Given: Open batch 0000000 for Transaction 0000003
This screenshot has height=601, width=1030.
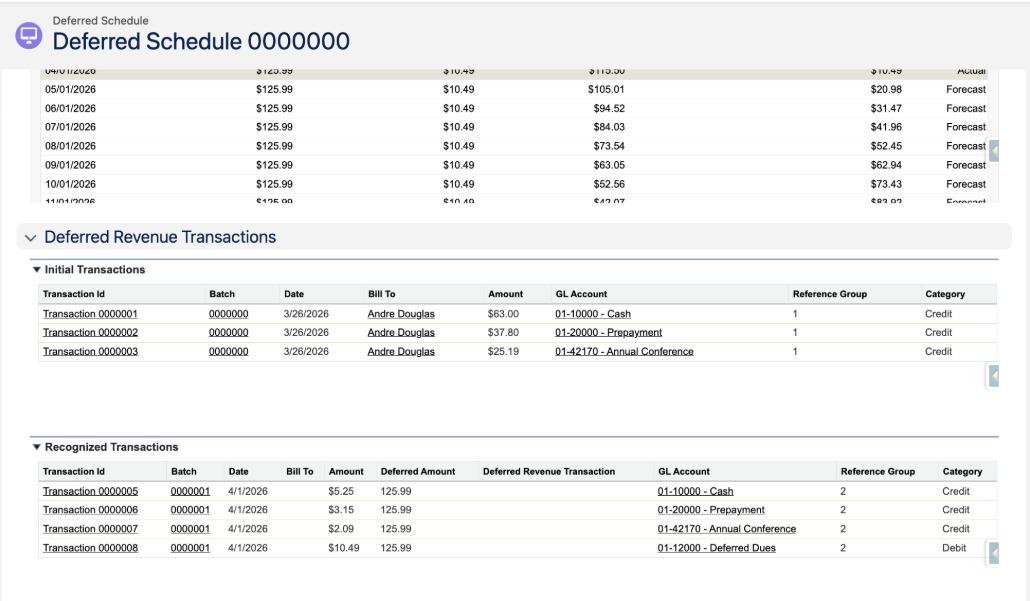Looking at the screenshot, I should (229, 351).
